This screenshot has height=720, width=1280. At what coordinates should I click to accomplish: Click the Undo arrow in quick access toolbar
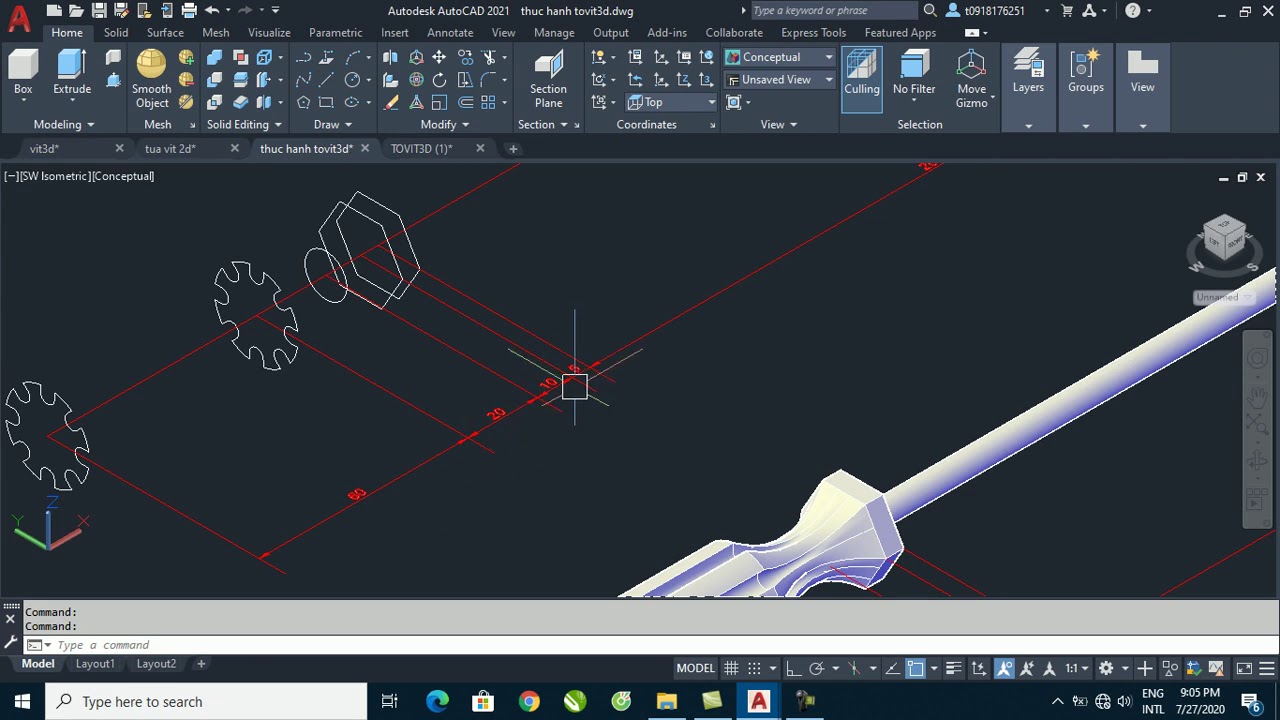pyautogui.click(x=212, y=11)
